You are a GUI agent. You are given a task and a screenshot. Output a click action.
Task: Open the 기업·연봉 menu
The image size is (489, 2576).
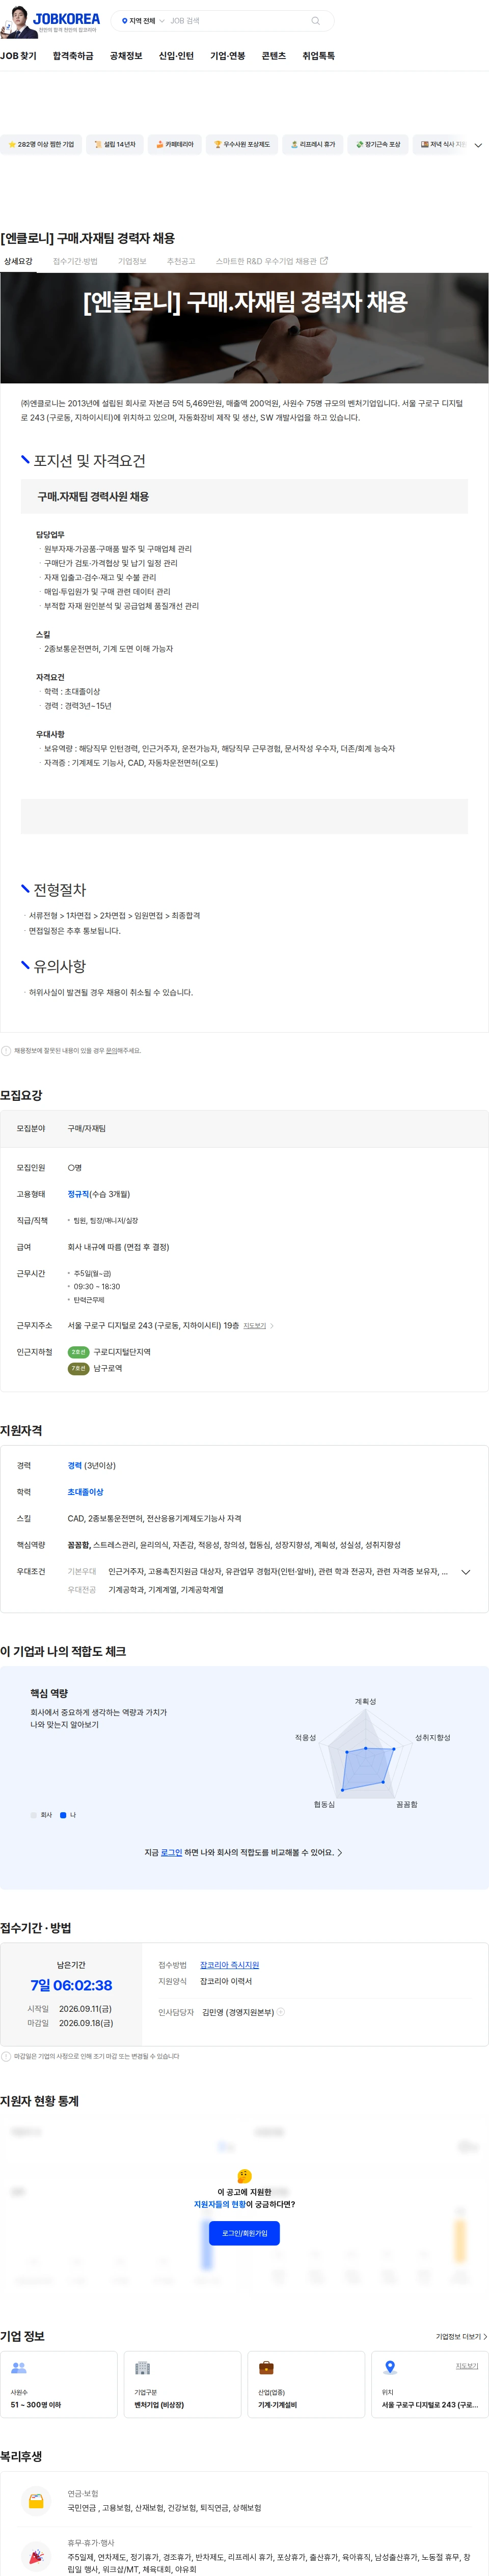pyautogui.click(x=227, y=56)
